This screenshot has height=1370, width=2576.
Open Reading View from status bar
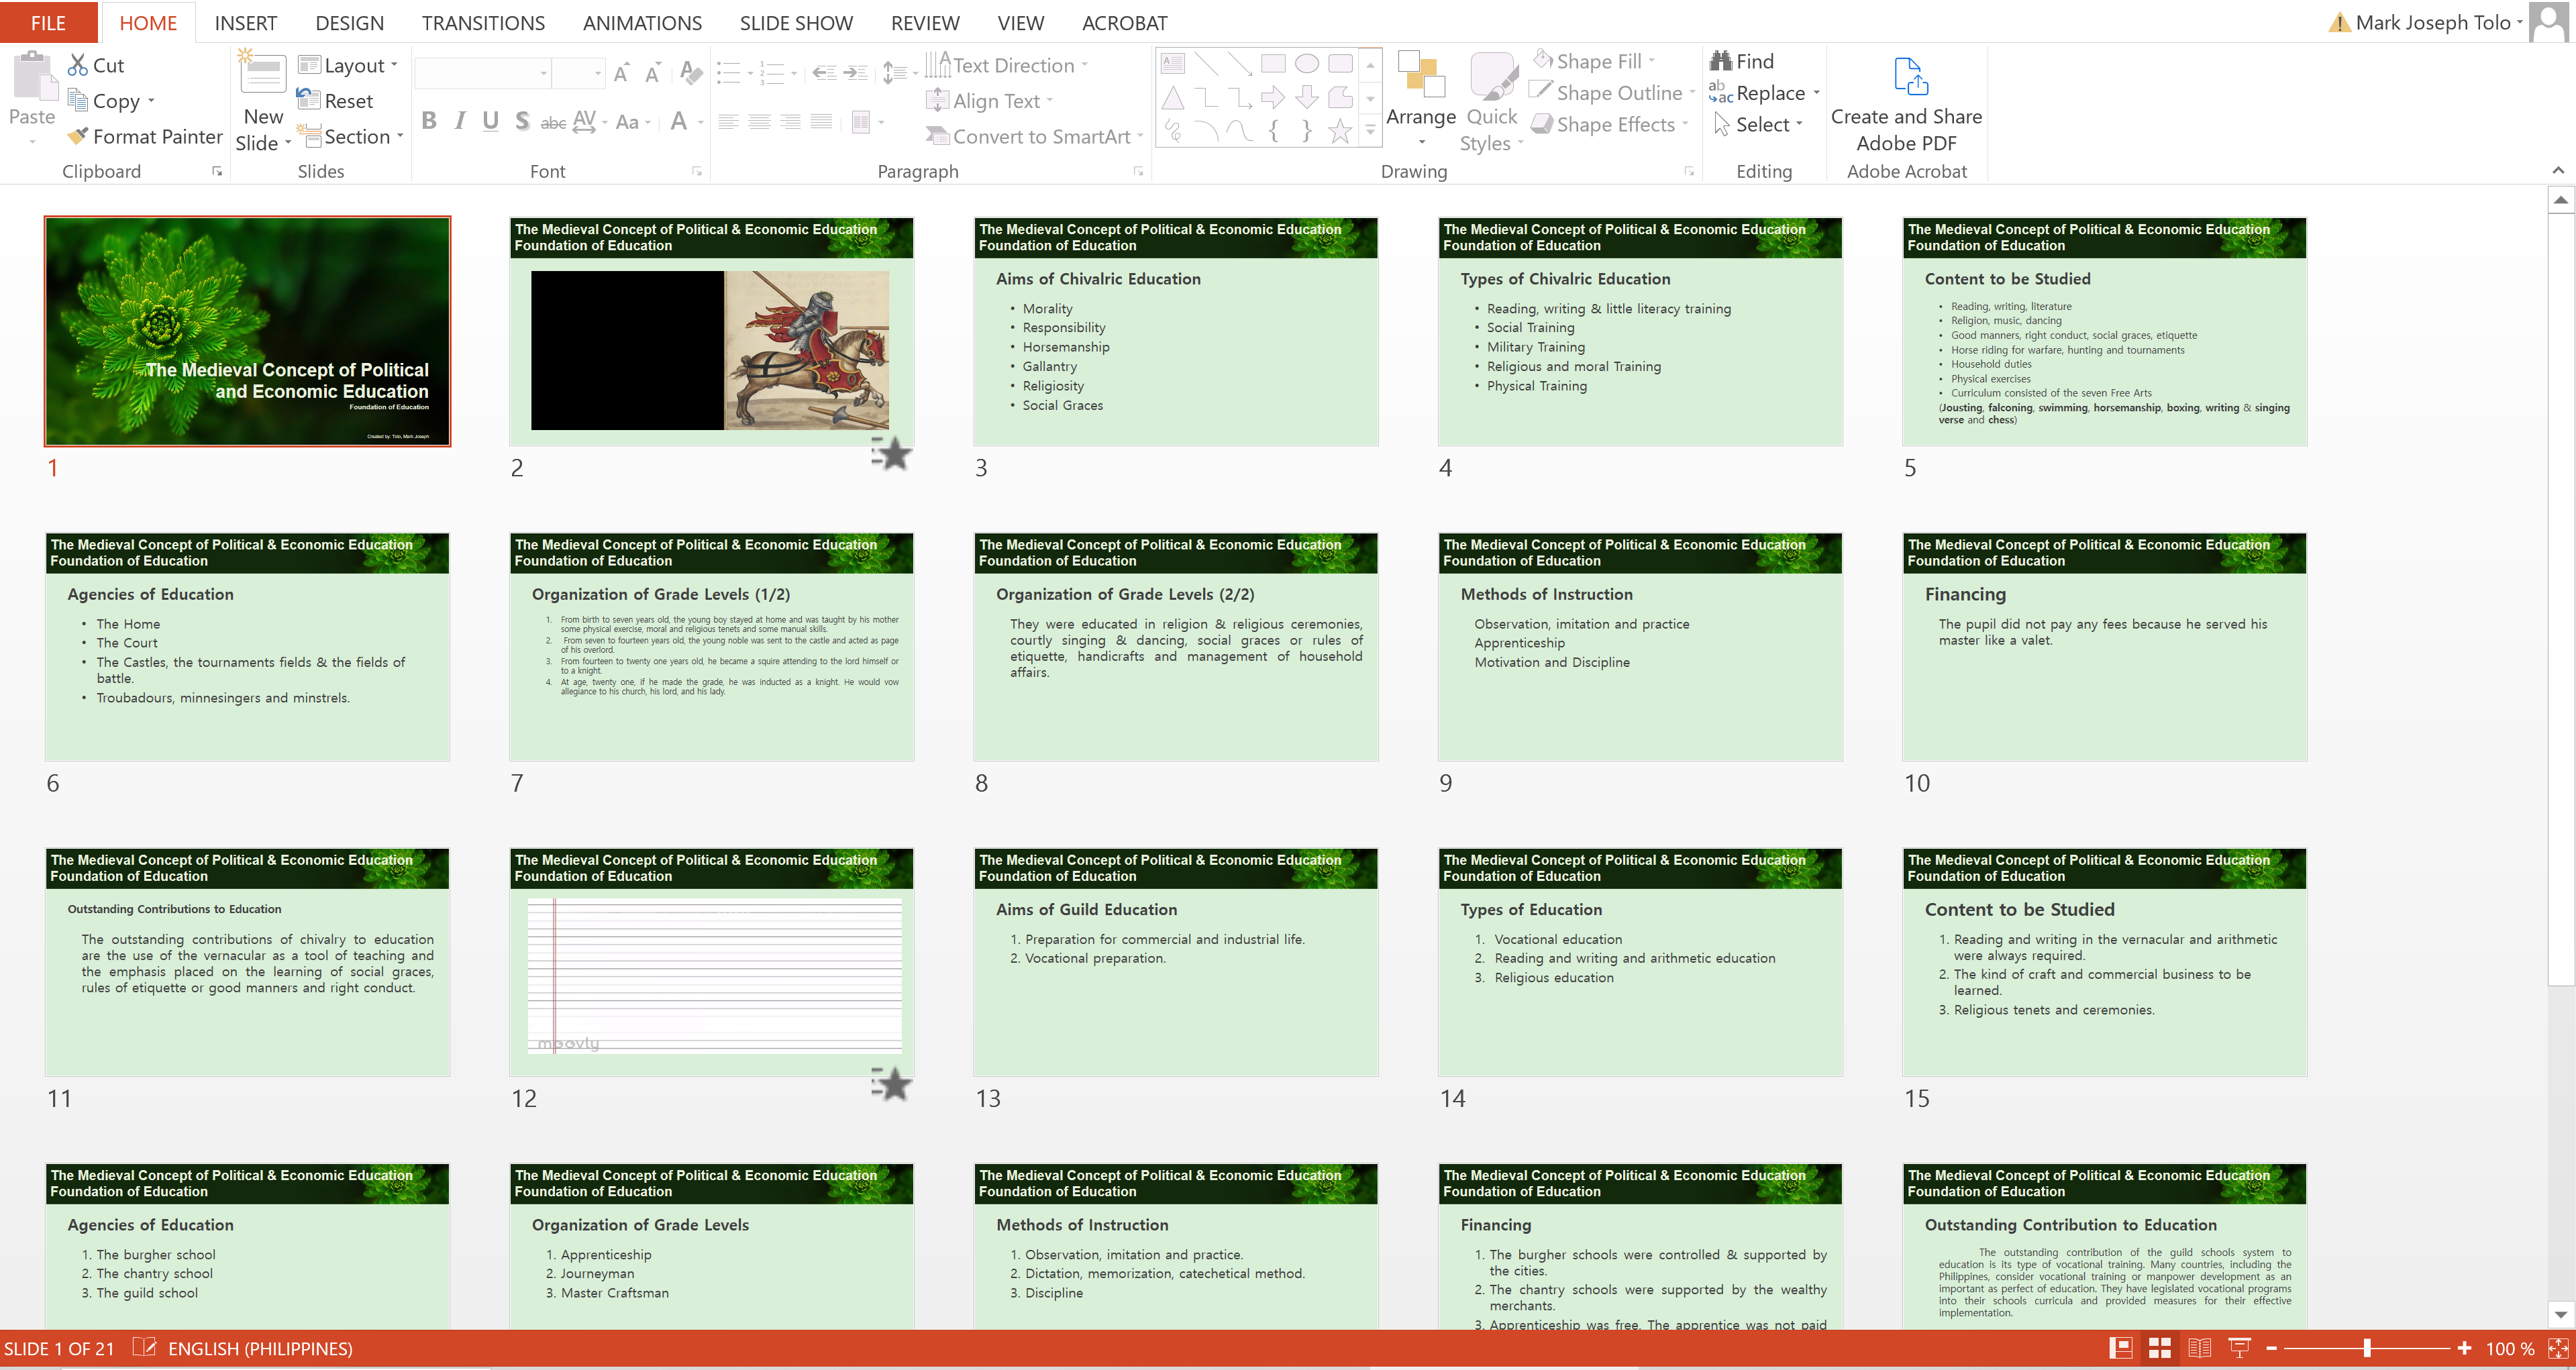[x=2199, y=1348]
